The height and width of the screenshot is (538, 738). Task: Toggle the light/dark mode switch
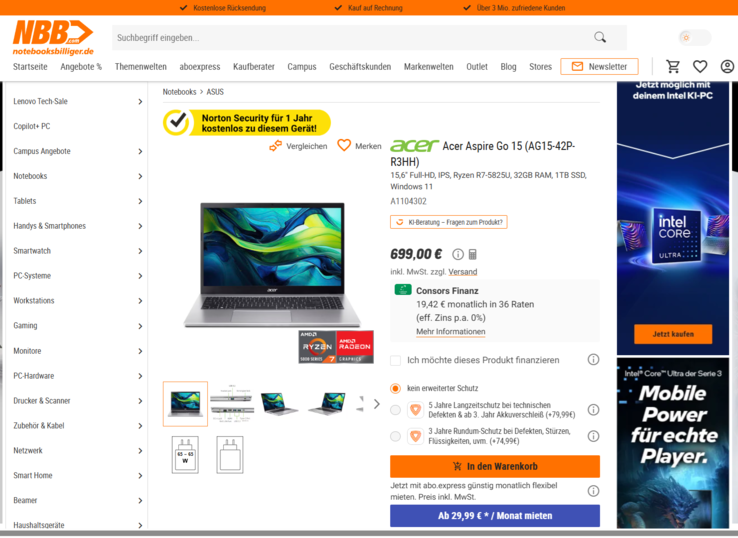[x=695, y=38]
